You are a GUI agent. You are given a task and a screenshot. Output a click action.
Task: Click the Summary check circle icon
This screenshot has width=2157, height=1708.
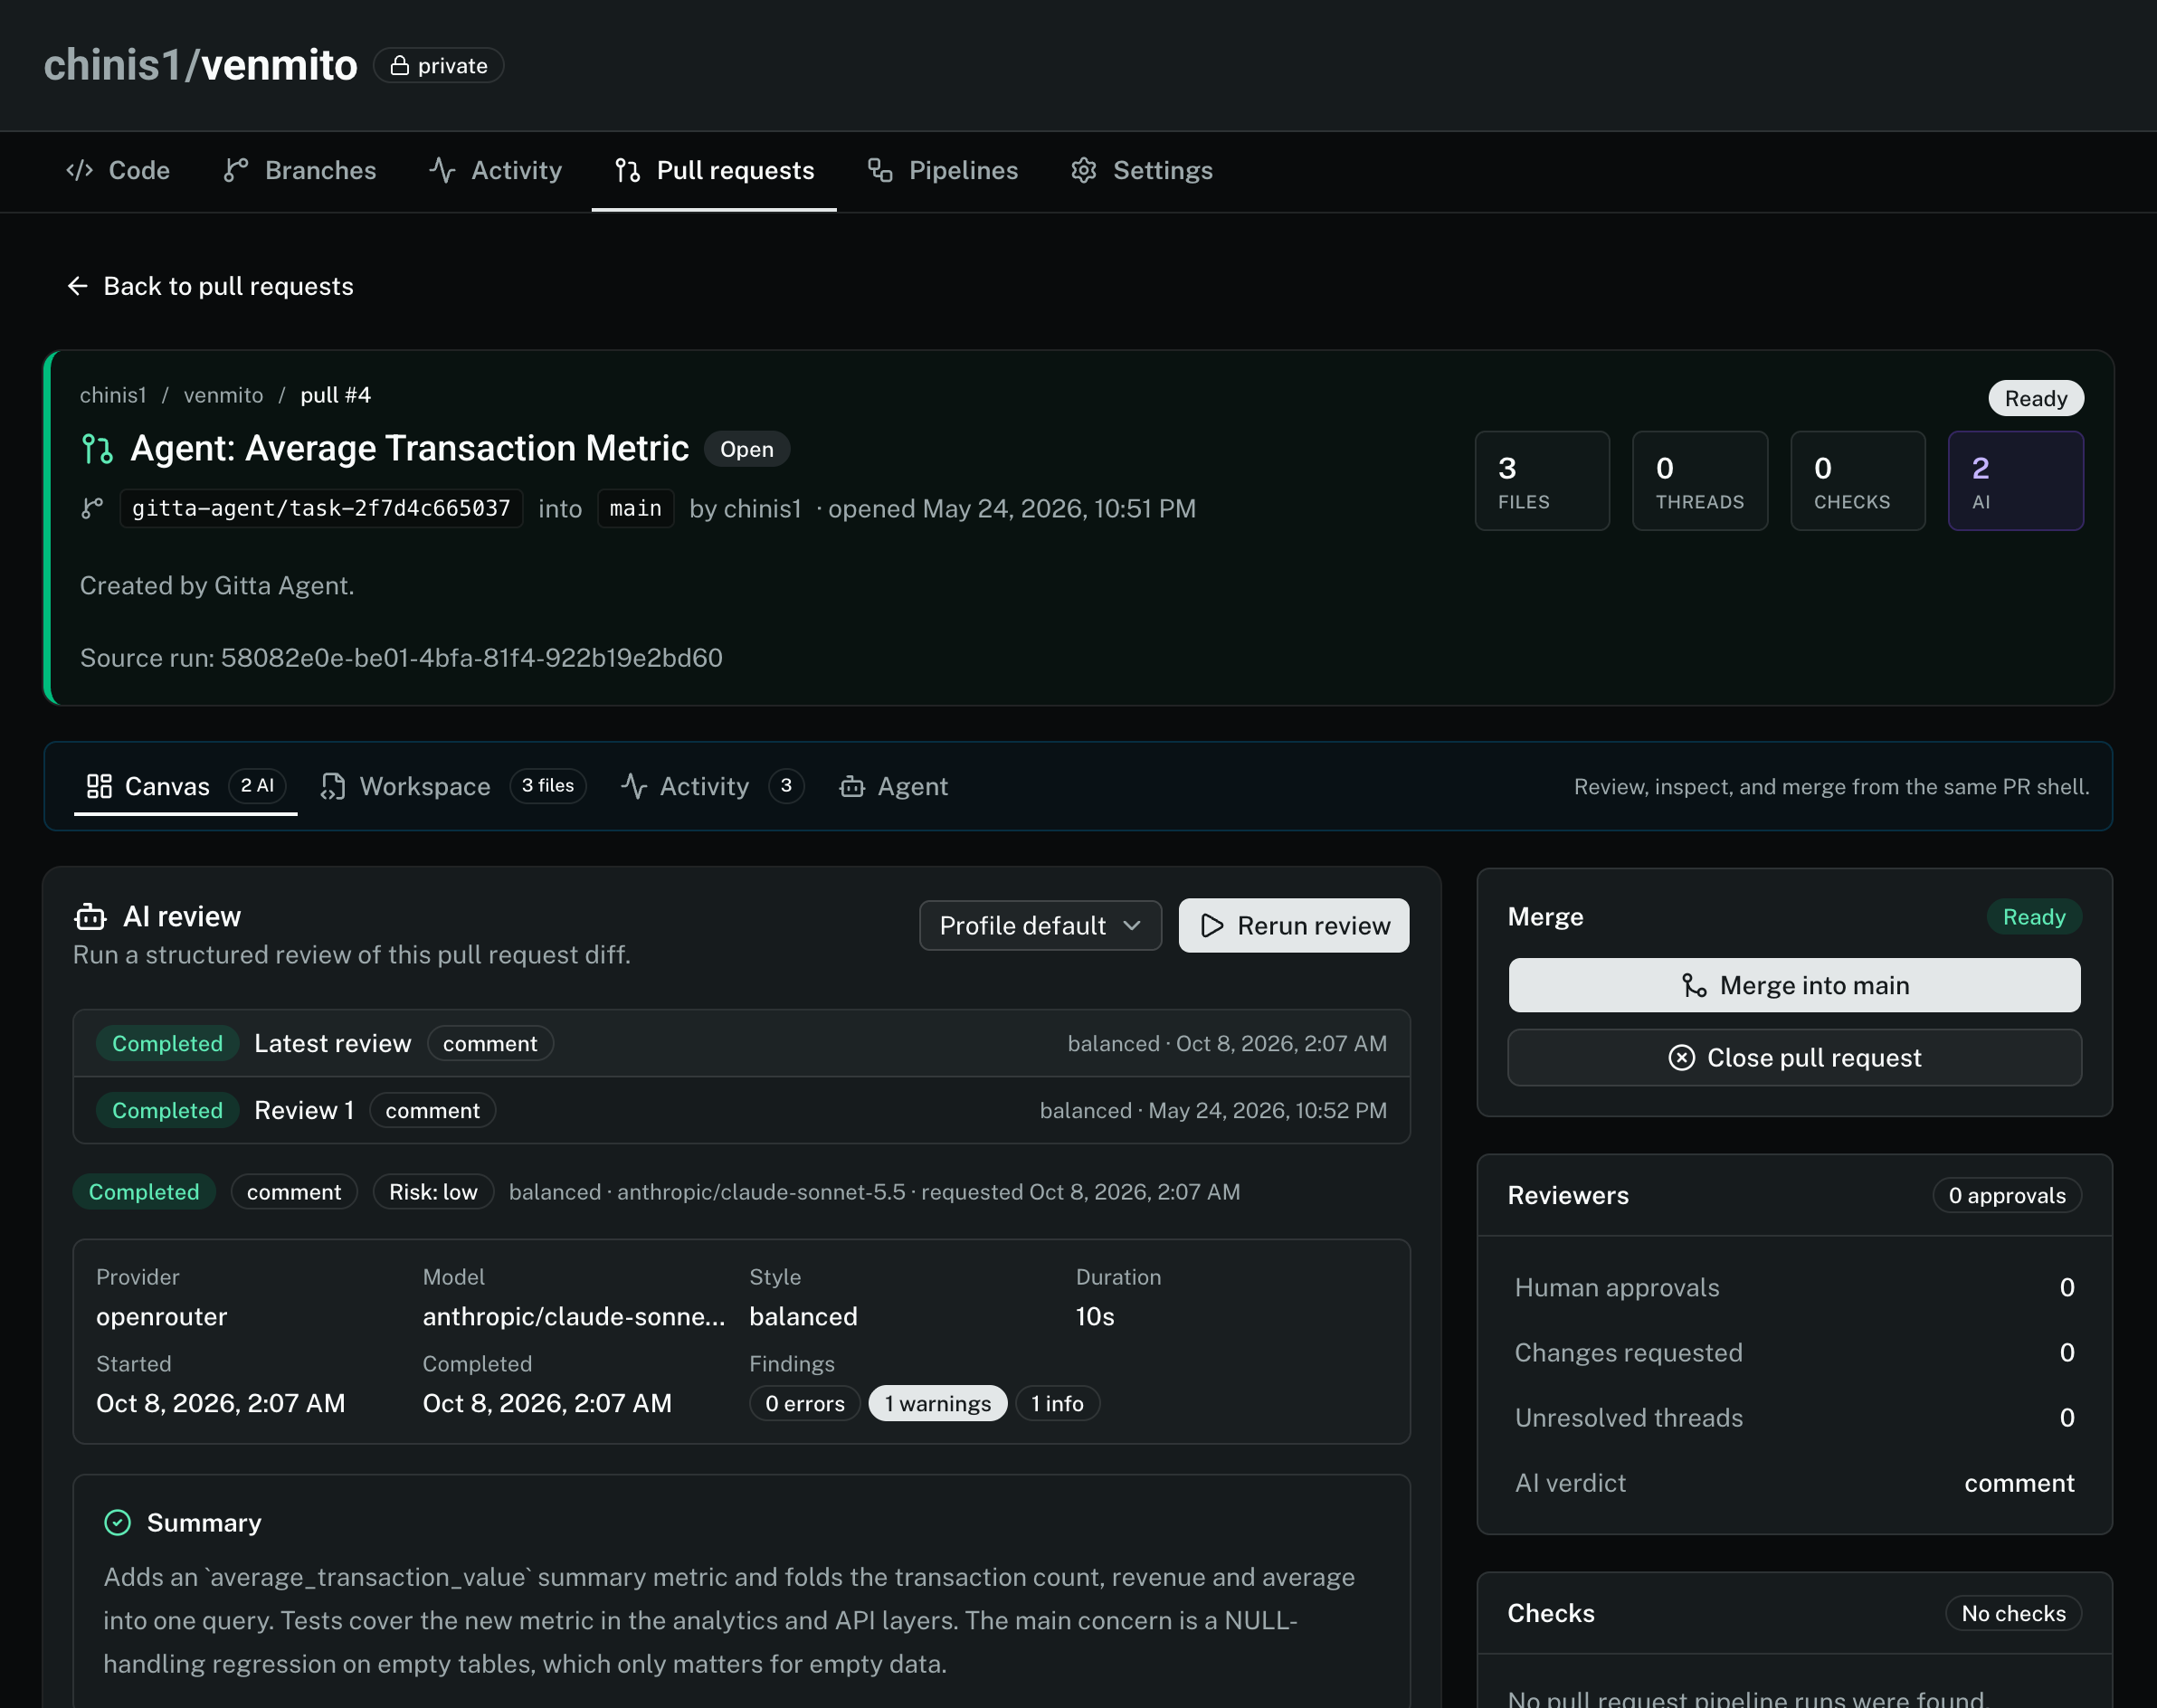118,1522
